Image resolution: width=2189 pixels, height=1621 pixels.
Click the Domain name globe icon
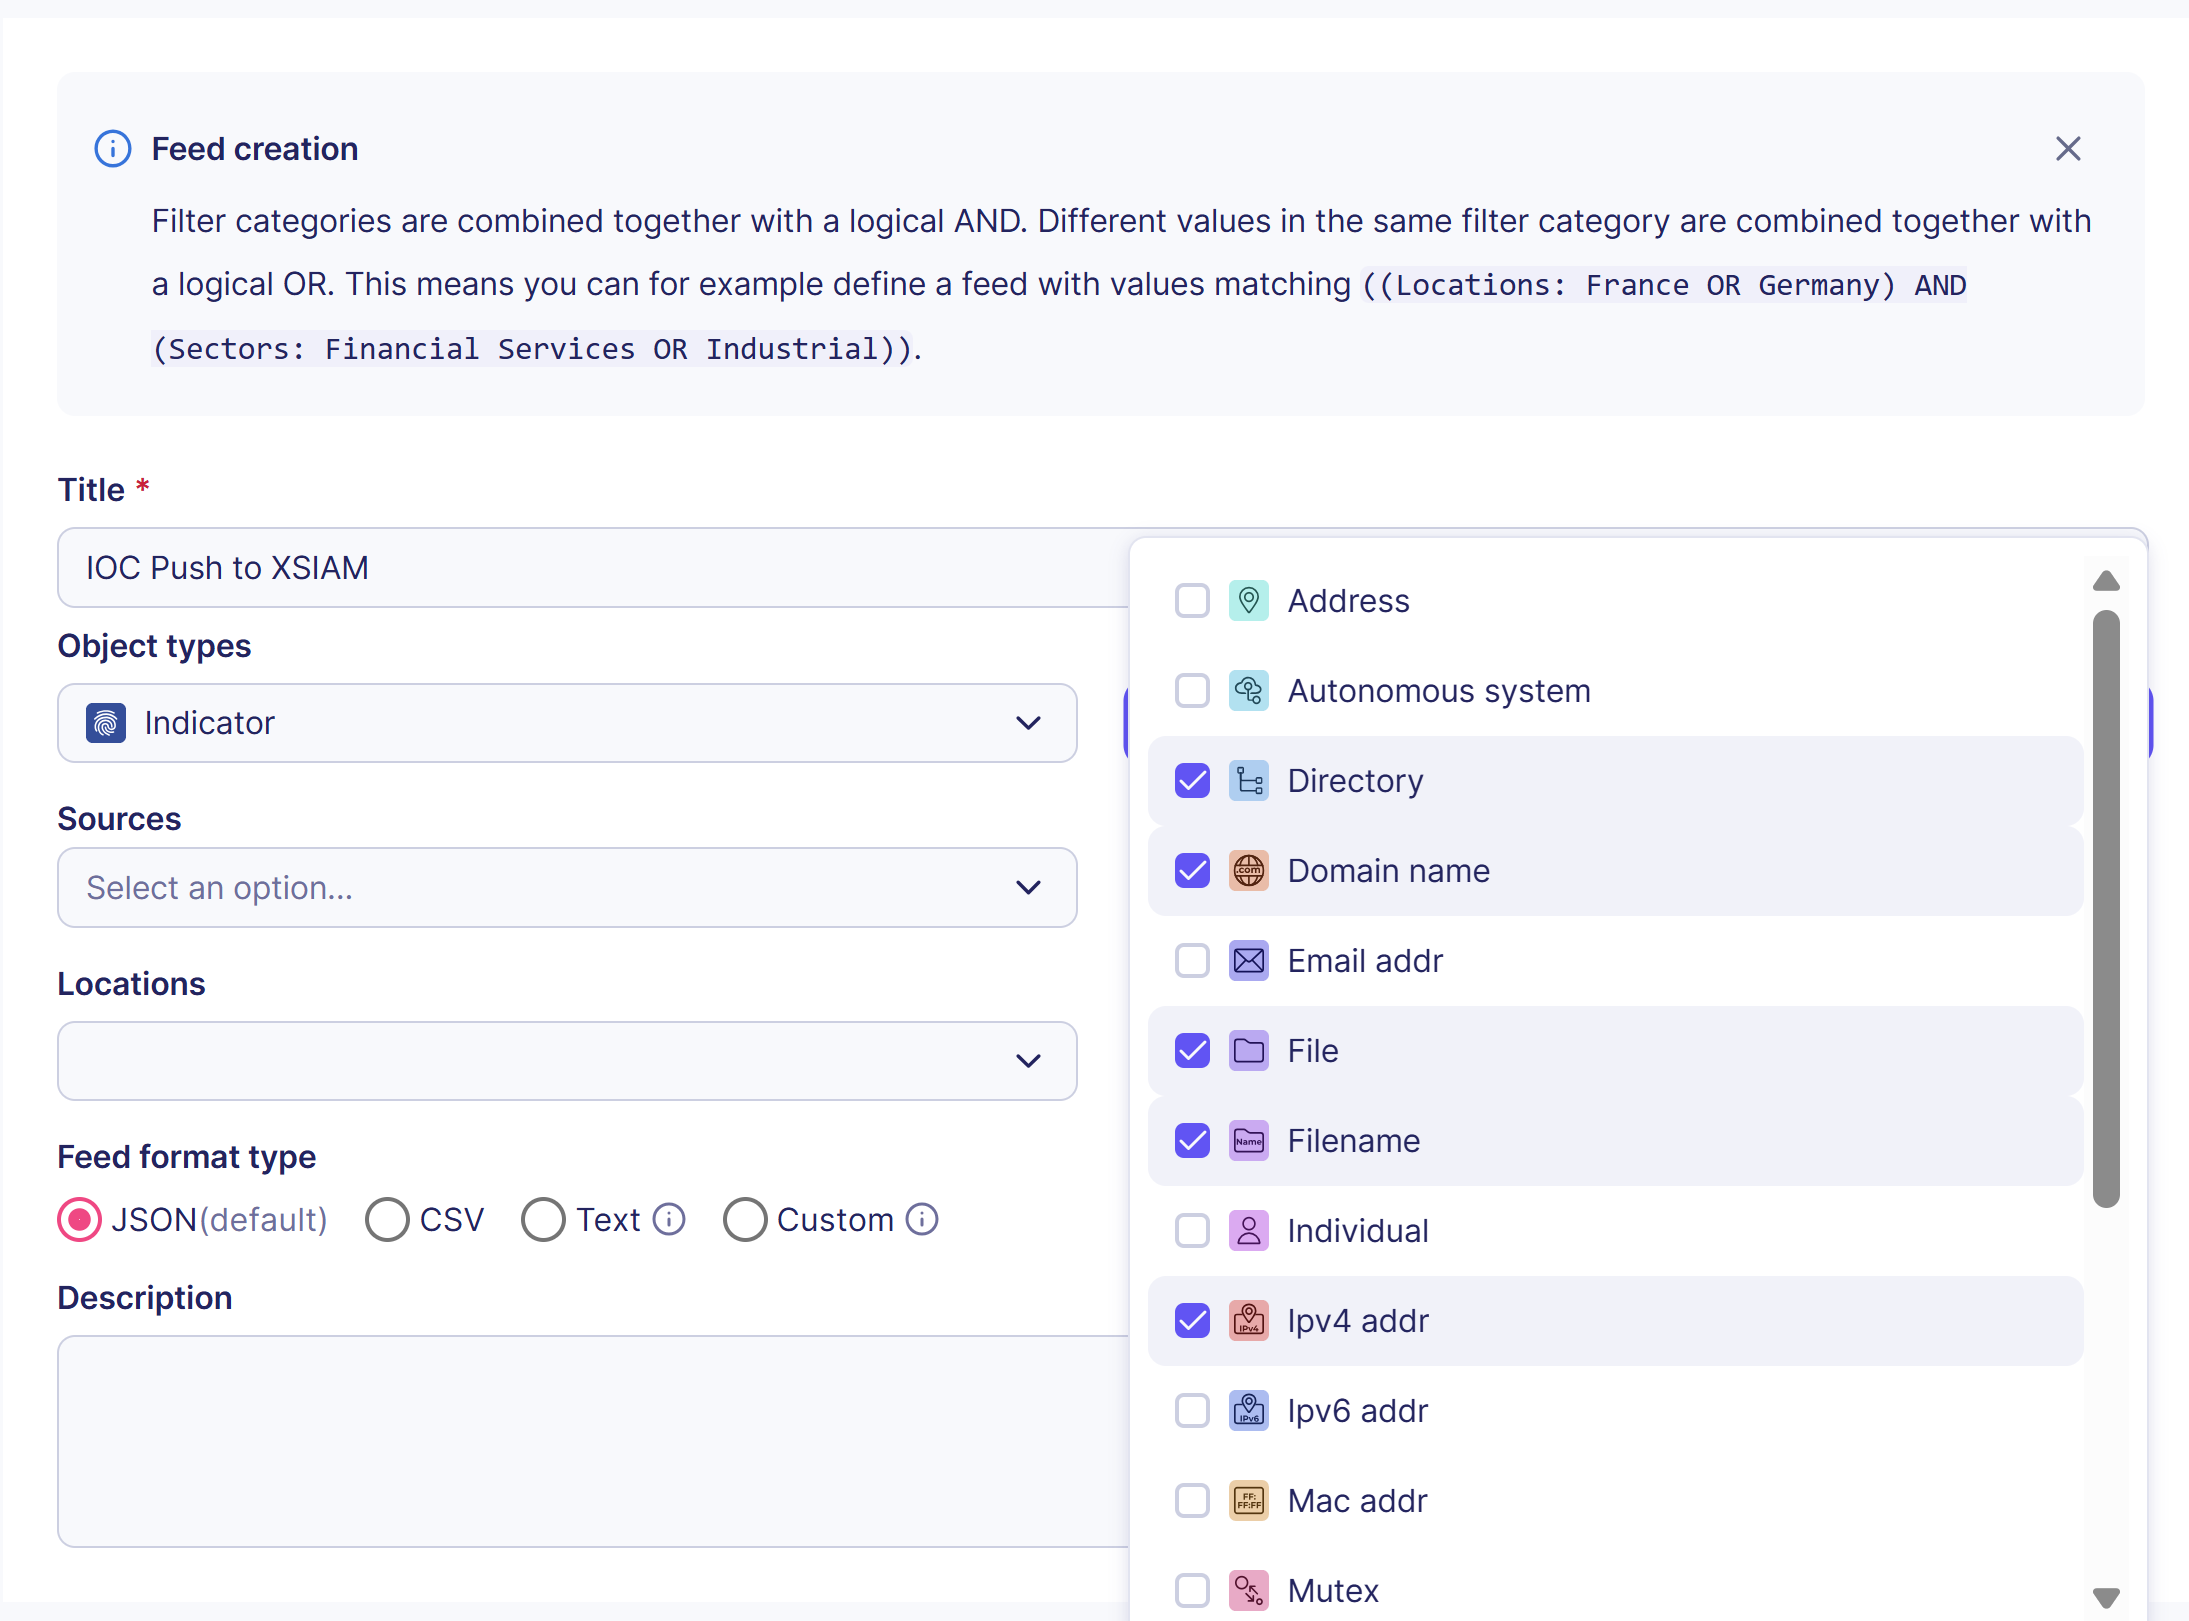click(1249, 870)
